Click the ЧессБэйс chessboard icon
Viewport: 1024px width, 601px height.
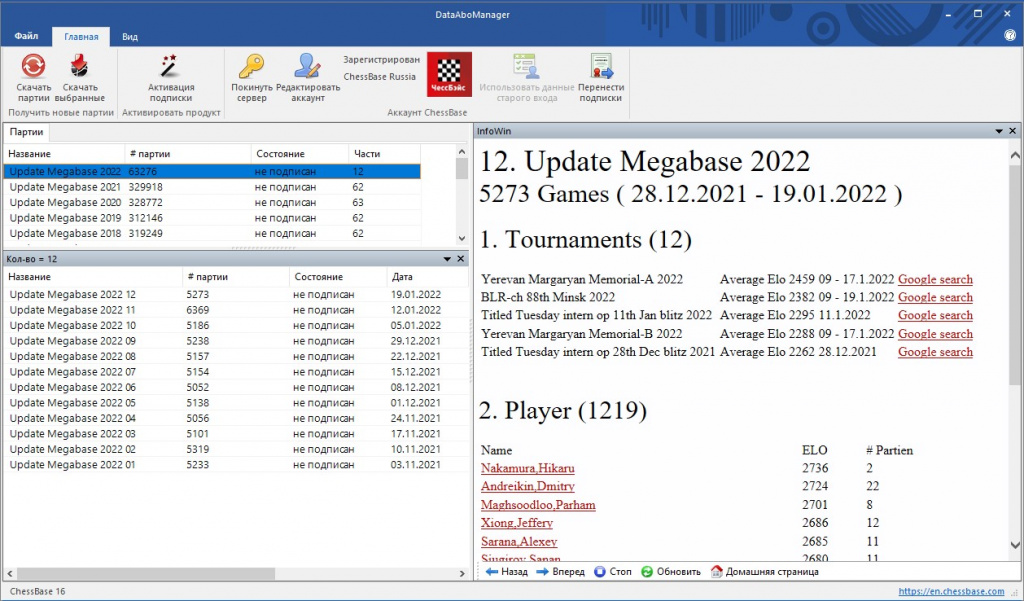click(x=449, y=74)
